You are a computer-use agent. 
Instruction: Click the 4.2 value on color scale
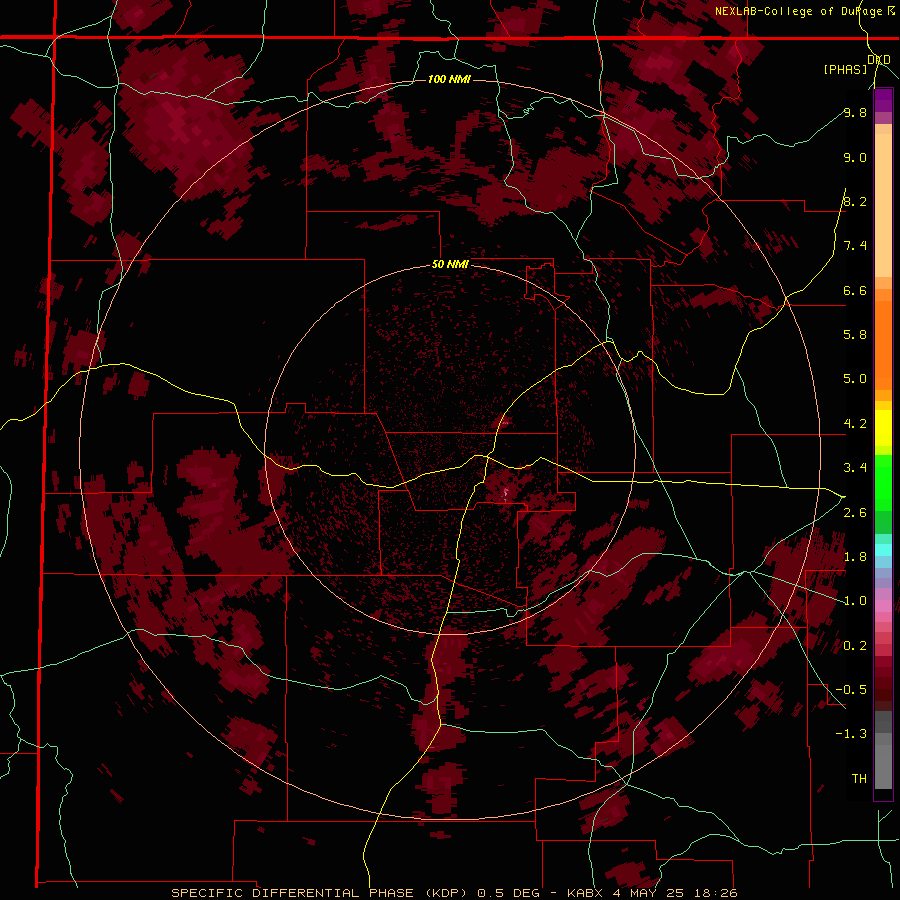tap(855, 424)
